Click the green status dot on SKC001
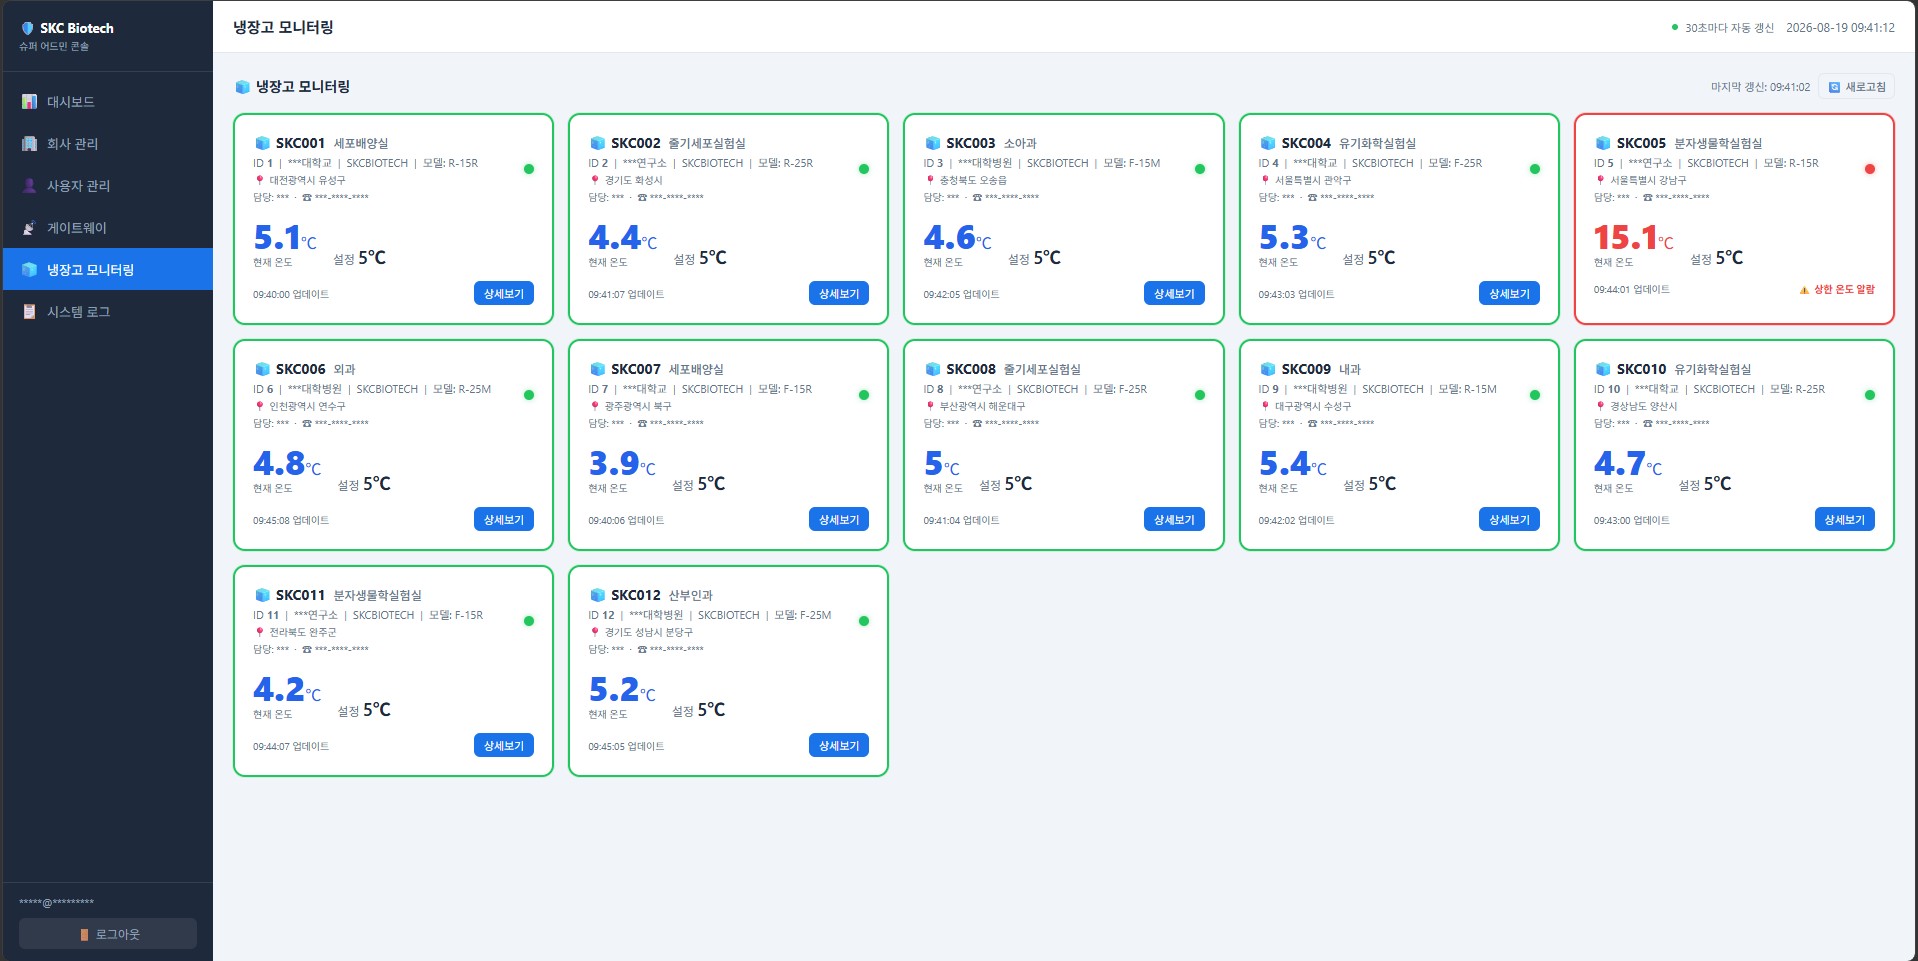The image size is (1918, 961). click(x=529, y=169)
